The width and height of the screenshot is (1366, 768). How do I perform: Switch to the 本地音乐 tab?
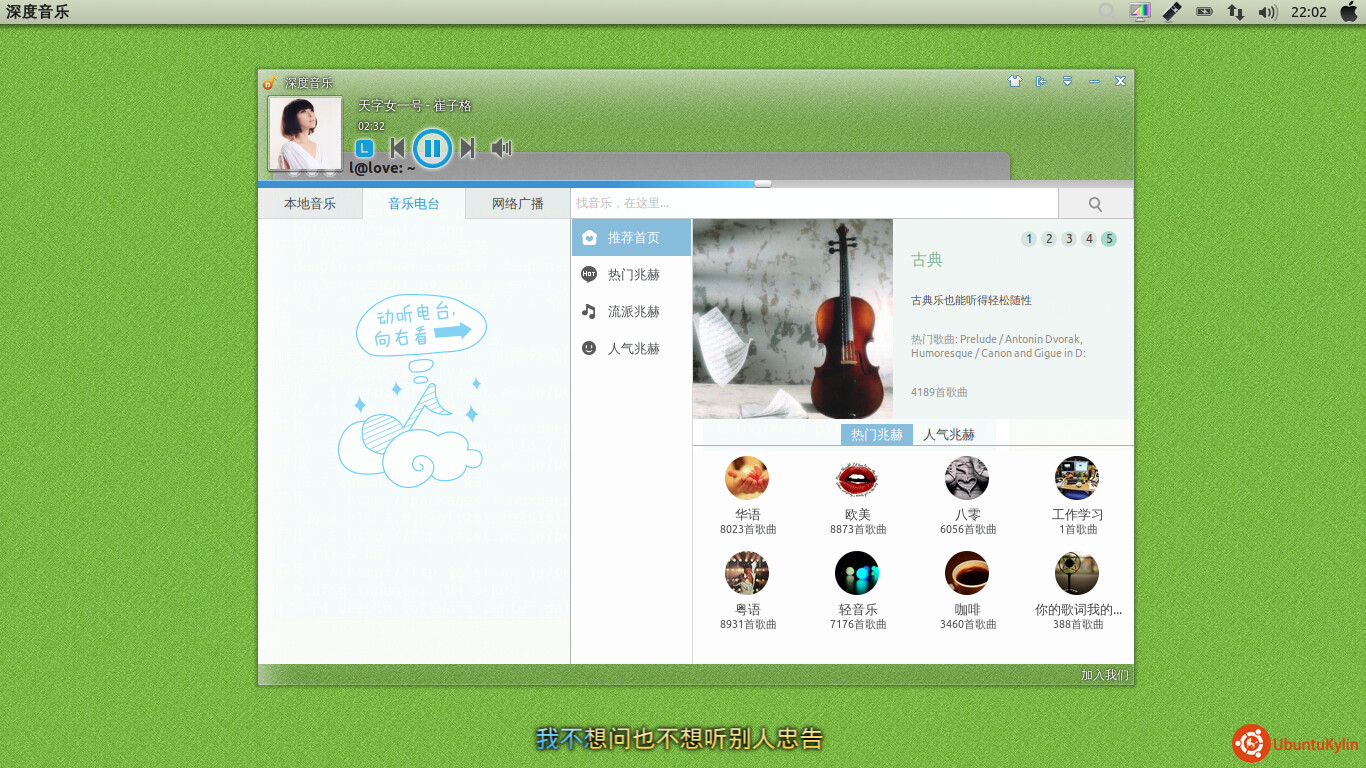pos(310,204)
